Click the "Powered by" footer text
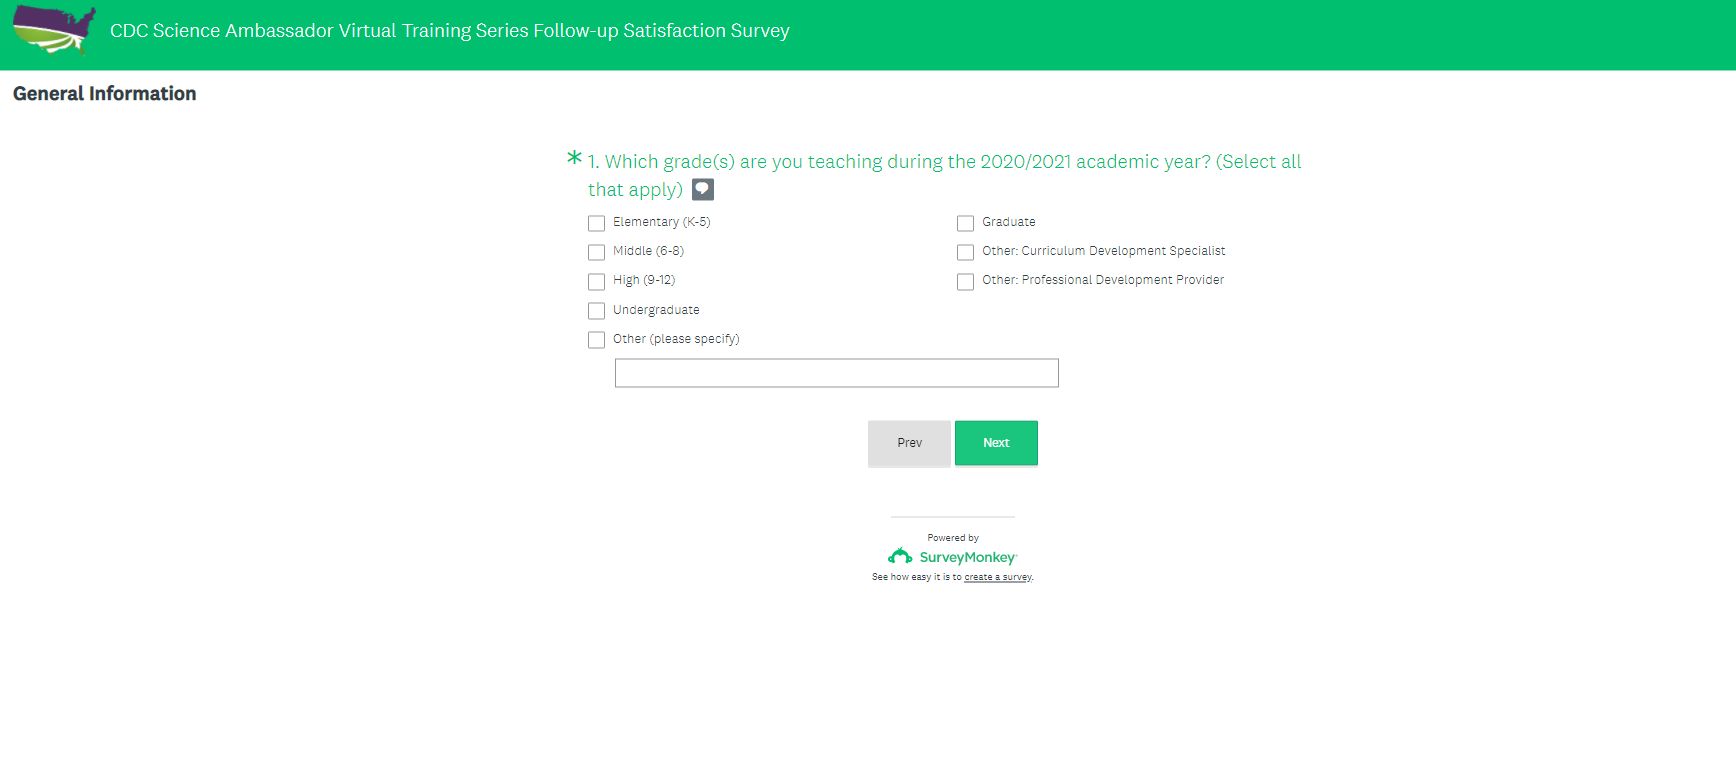1736x760 pixels. pos(952,538)
